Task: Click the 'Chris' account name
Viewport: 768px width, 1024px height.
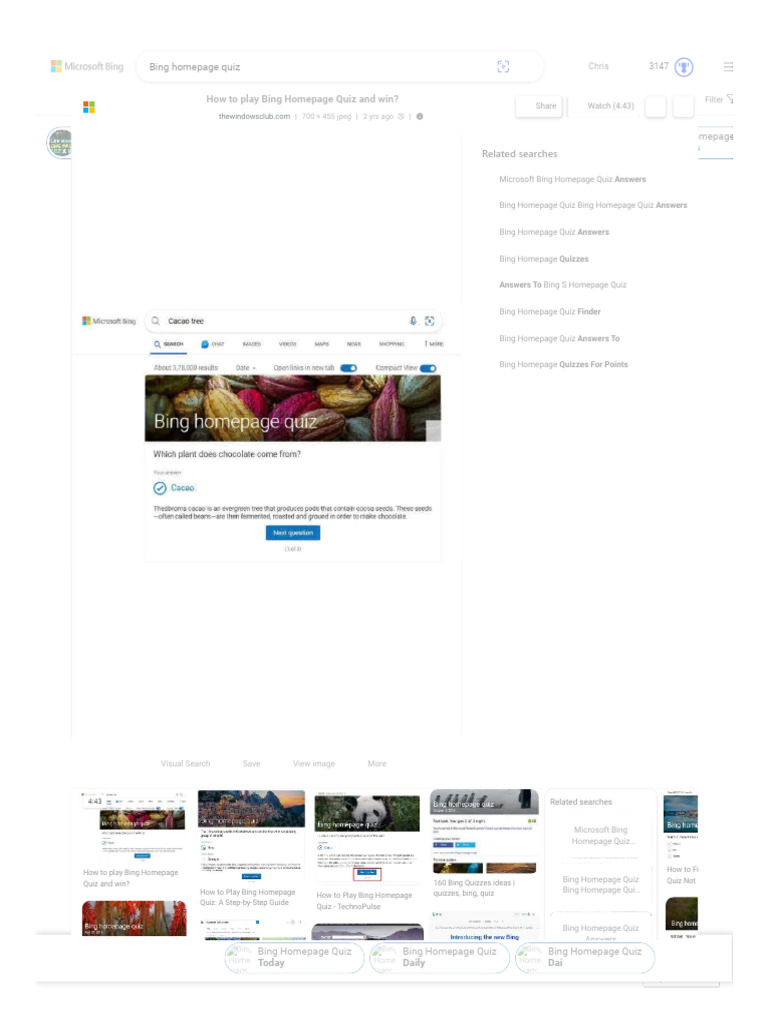Action: click(x=598, y=66)
